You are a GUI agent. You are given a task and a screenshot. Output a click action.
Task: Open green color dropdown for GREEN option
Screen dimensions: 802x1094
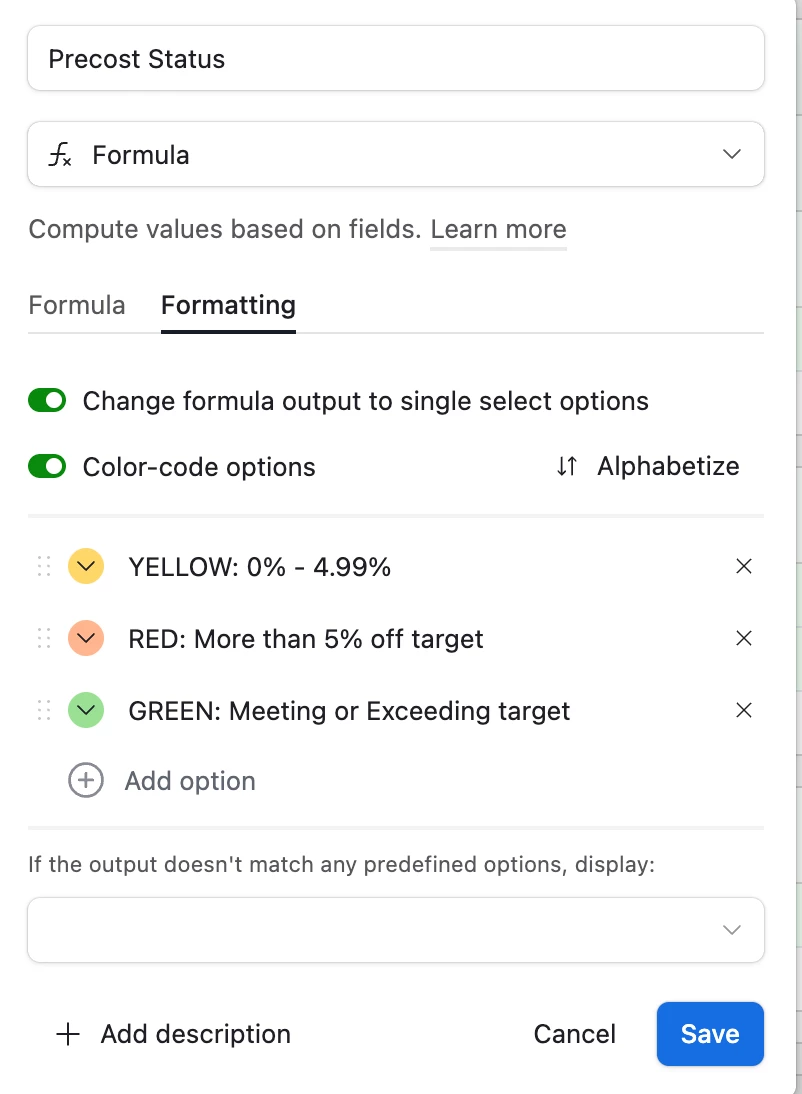tap(86, 710)
